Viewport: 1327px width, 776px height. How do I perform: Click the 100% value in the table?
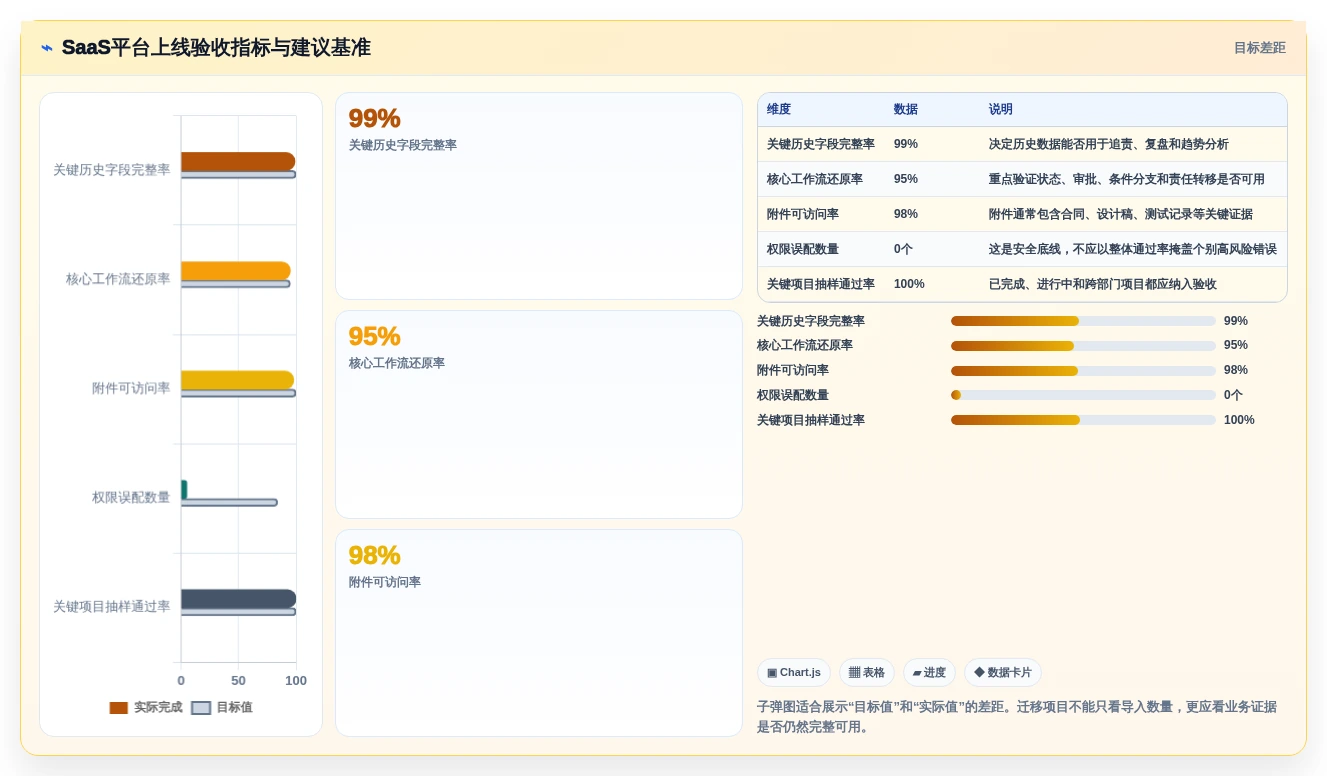(x=909, y=284)
